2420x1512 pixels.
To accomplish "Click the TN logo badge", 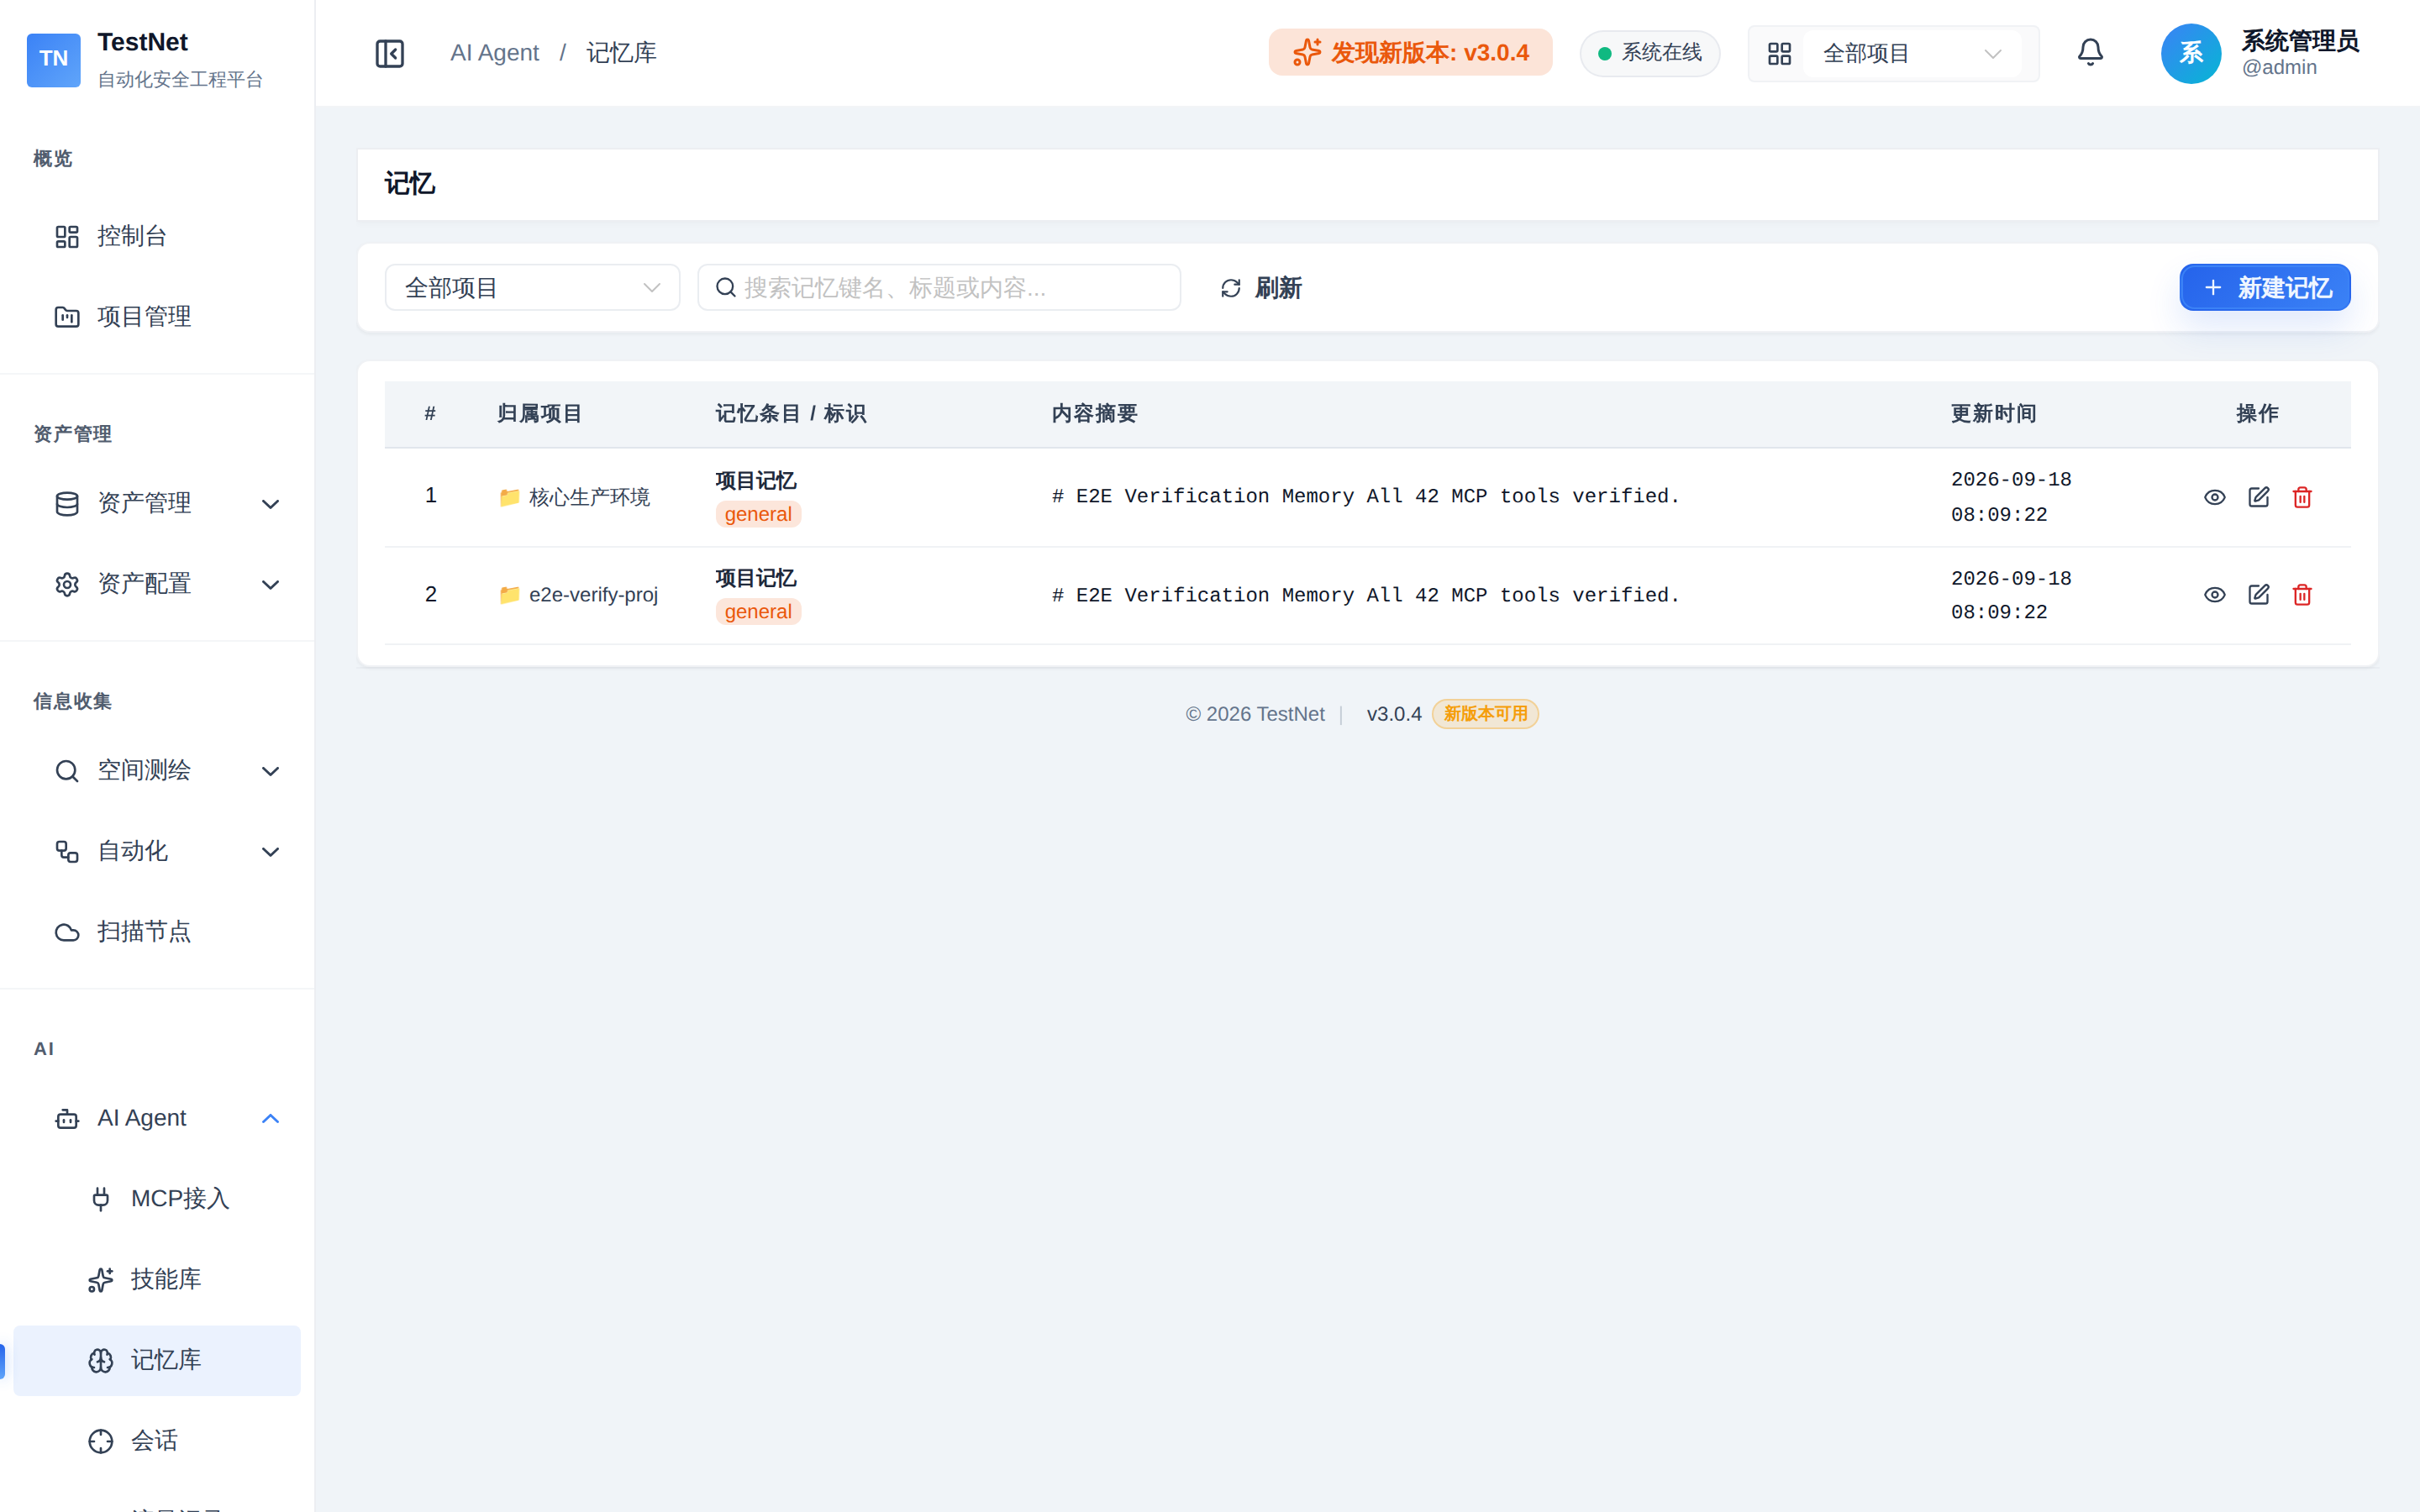I will coord(54,59).
